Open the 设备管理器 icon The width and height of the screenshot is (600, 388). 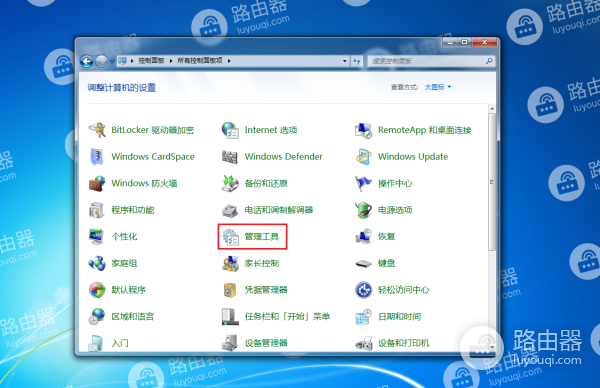(x=230, y=343)
